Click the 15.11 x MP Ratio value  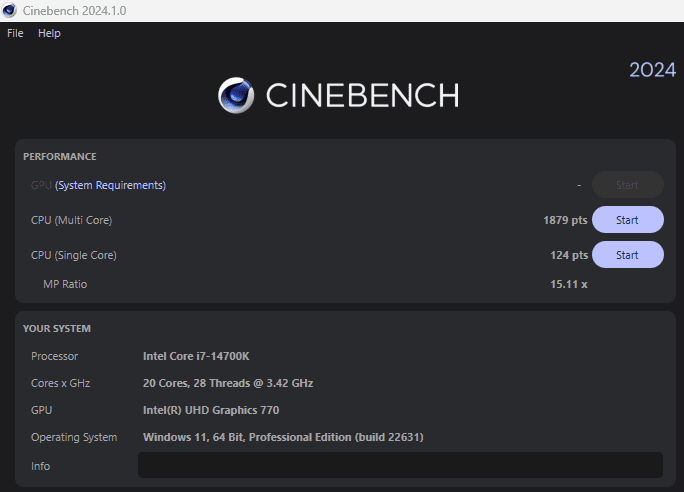pyautogui.click(x=569, y=284)
